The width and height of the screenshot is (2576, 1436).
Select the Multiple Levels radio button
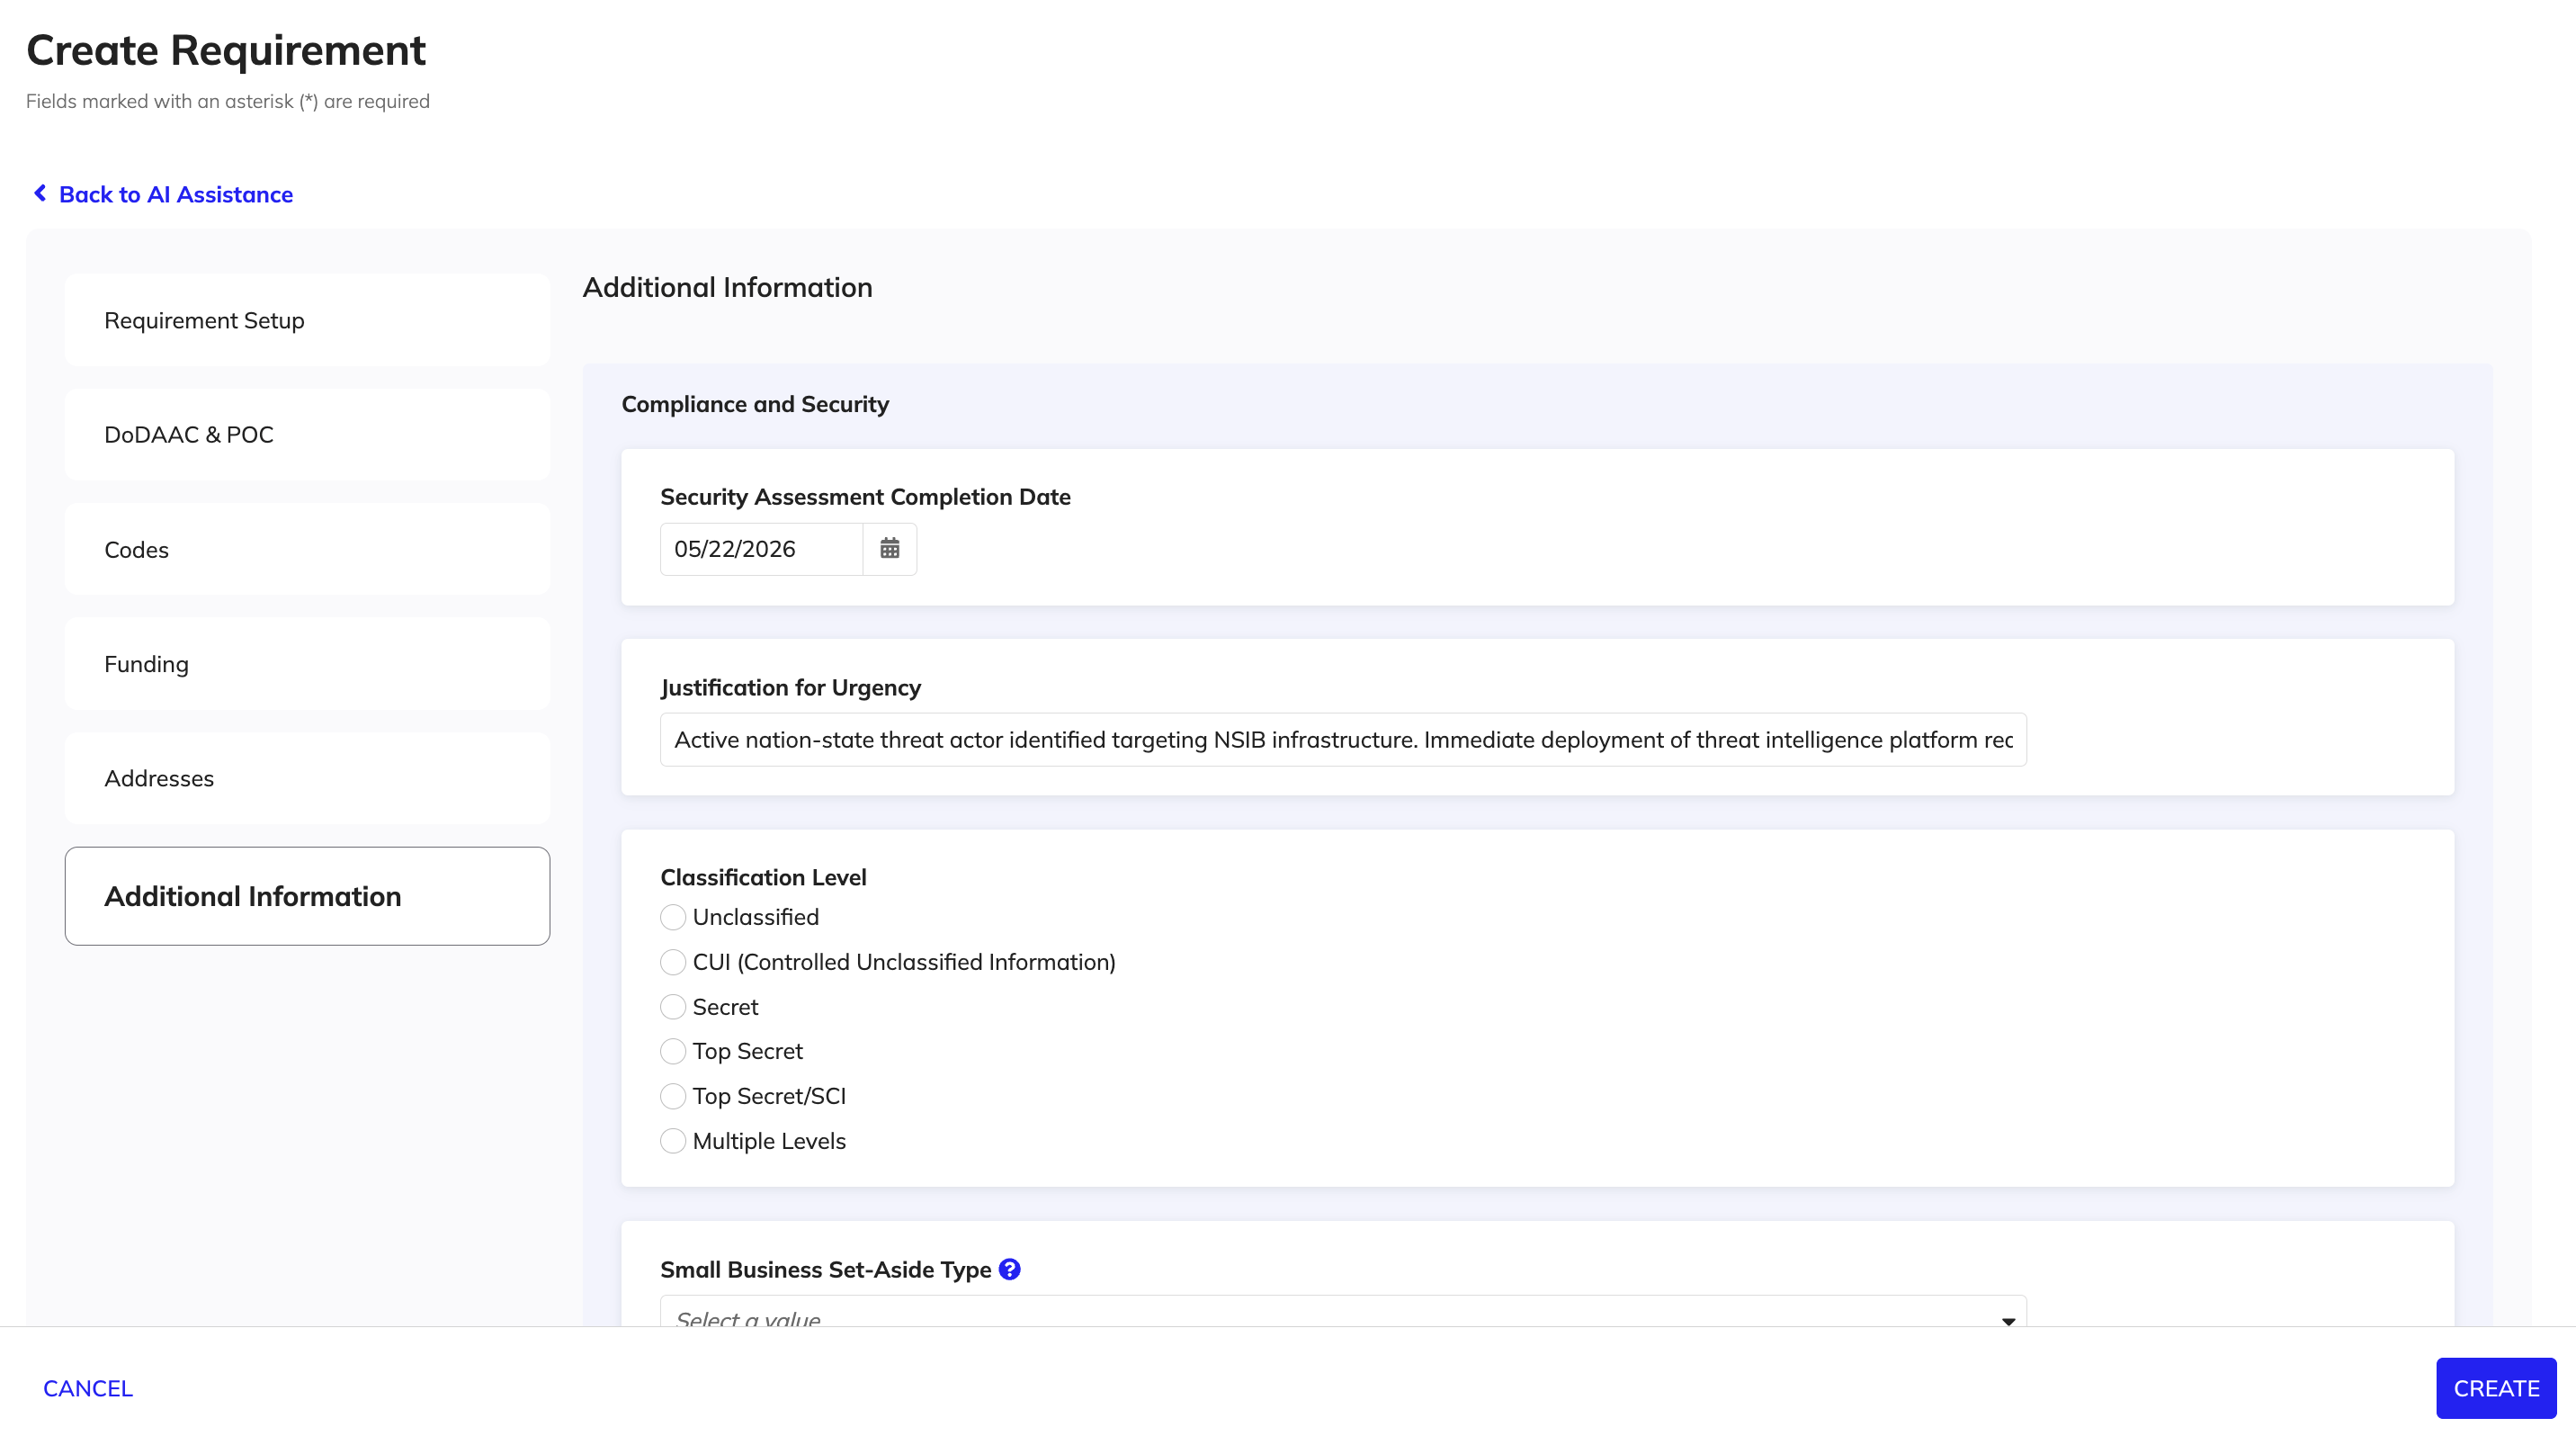(x=673, y=1141)
